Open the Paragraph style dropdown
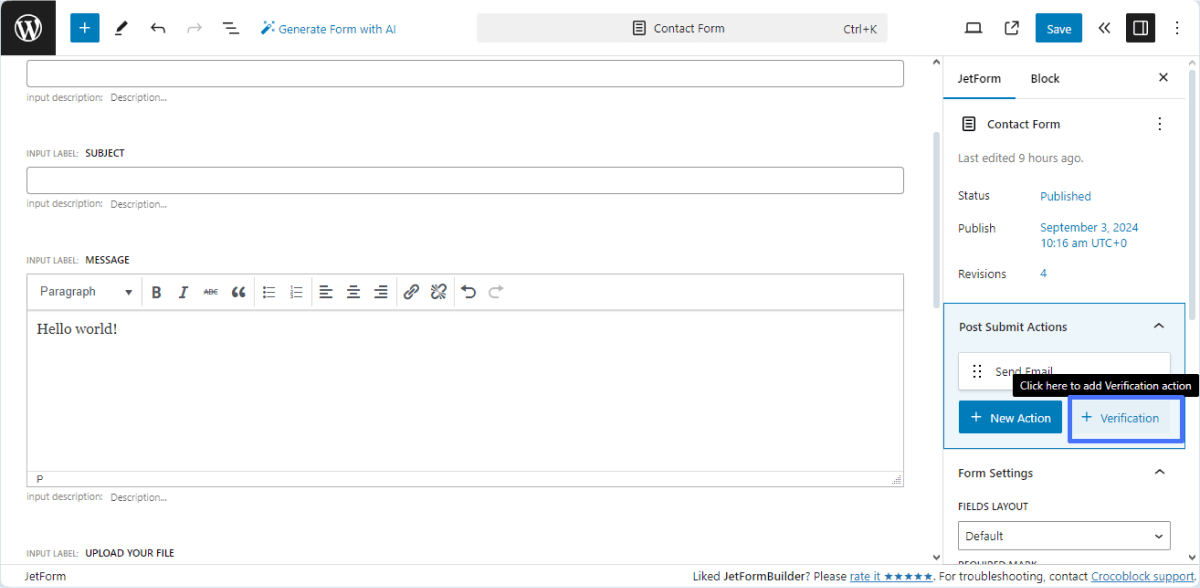The height and width of the screenshot is (588, 1200). (x=85, y=291)
